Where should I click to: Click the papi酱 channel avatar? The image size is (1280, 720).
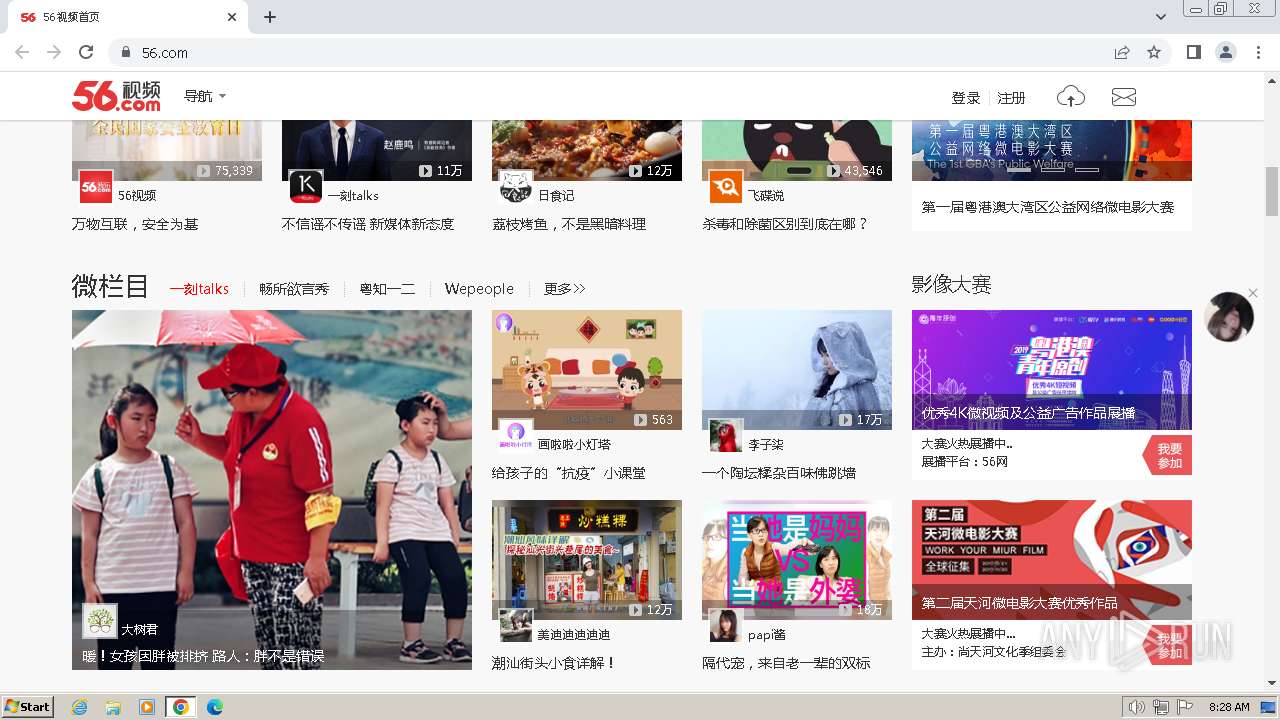tap(726, 626)
